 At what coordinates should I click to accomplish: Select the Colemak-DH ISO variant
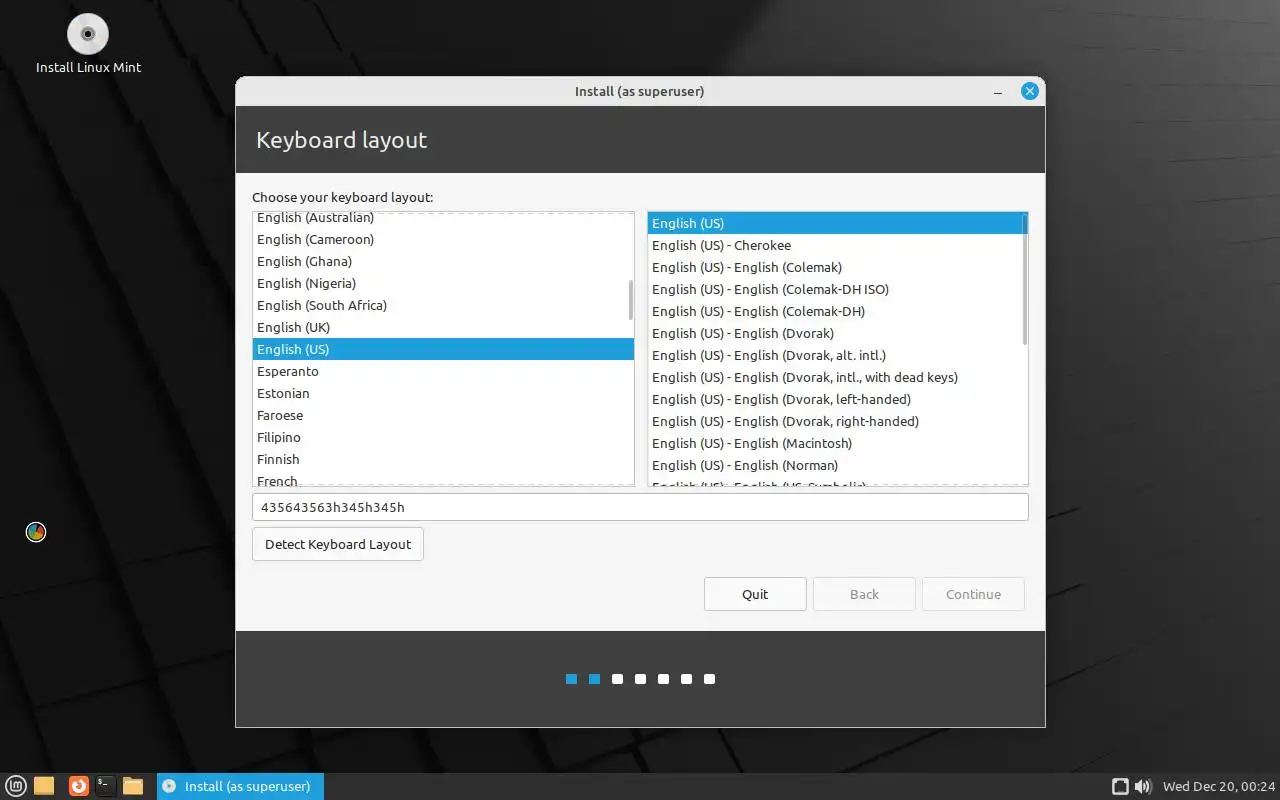[838, 289]
